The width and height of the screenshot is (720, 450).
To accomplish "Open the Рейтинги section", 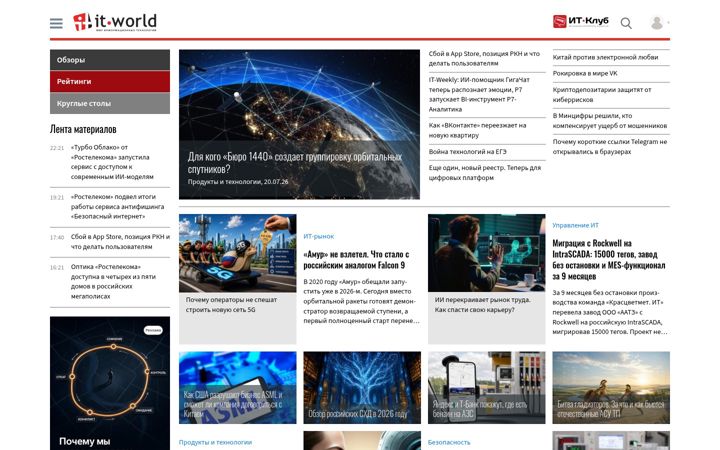I will (x=110, y=81).
